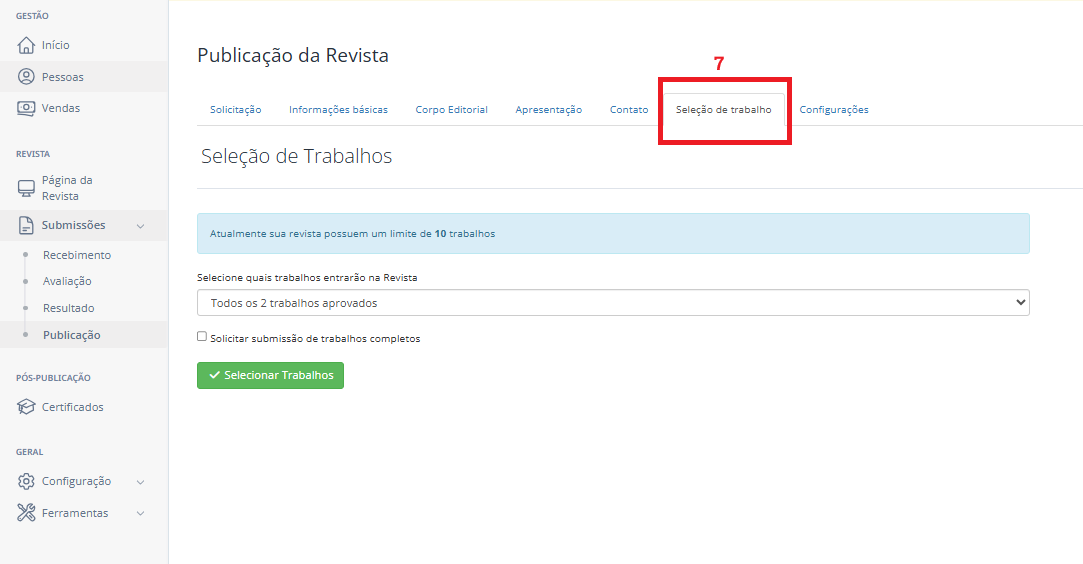Click the Ferramentas tools icon
The image size is (1083, 564).
26,513
